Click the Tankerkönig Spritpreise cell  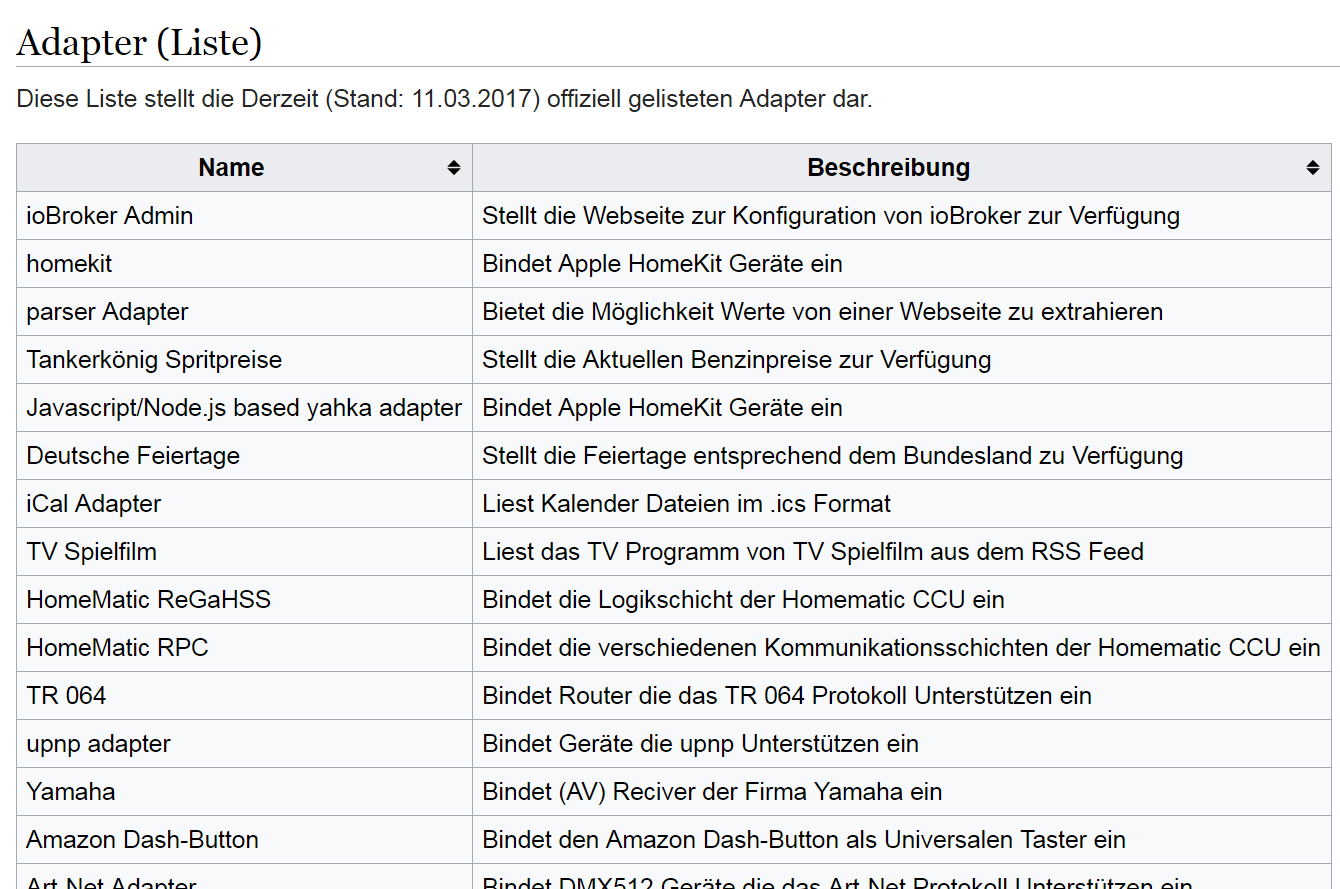point(154,360)
